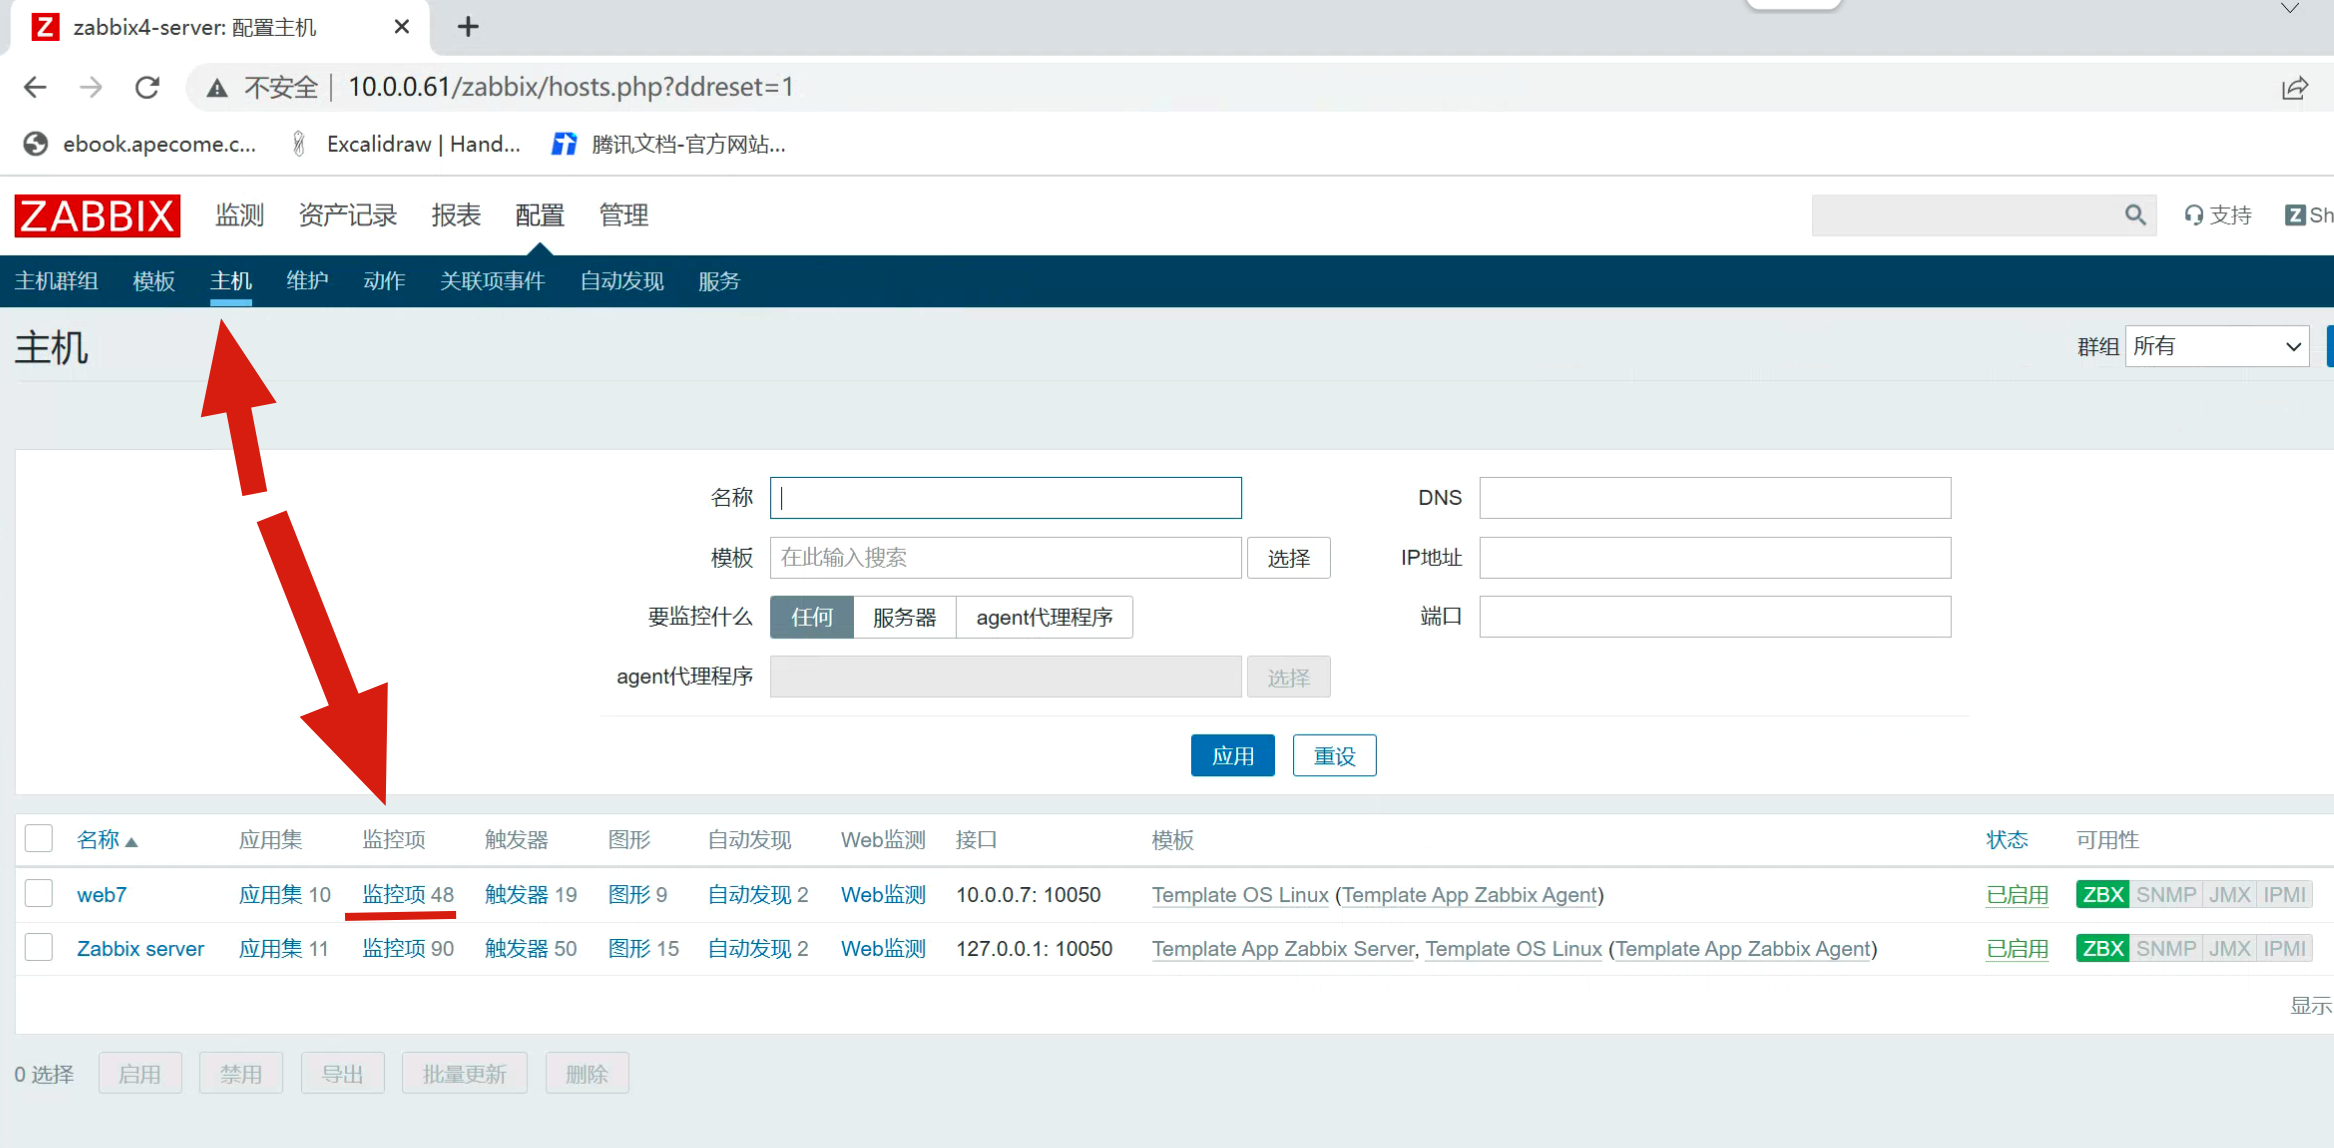Open the 群组 group dropdown

[x=2216, y=346]
